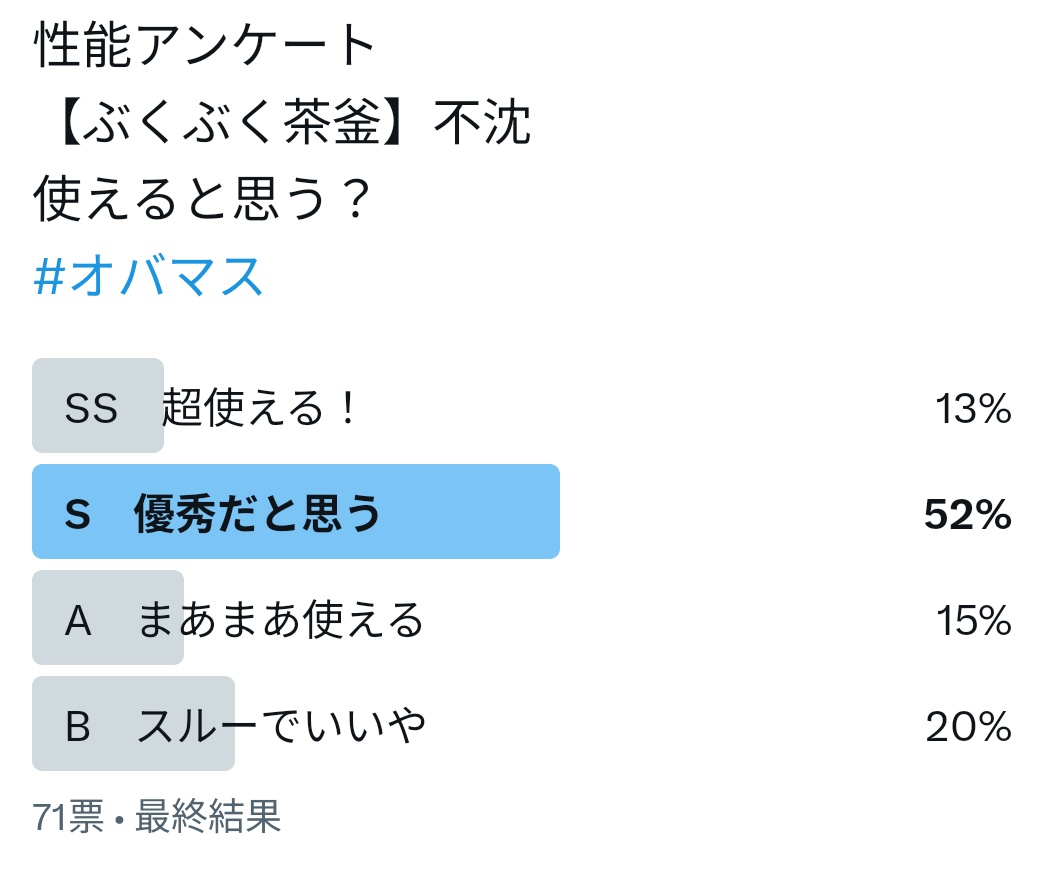Select the B スルーでいいや poll option
1054x891 pixels.
[522, 724]
